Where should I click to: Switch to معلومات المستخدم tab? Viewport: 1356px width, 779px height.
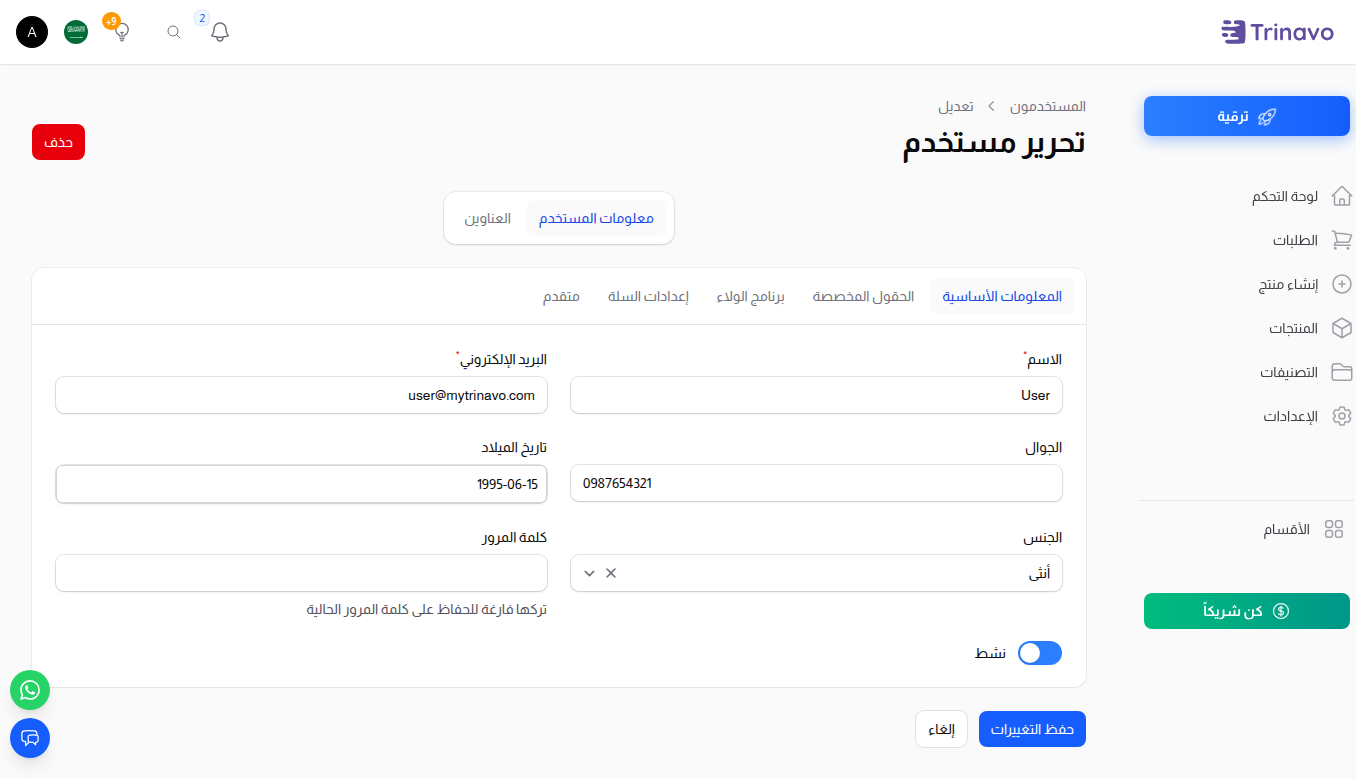(596, 218)
